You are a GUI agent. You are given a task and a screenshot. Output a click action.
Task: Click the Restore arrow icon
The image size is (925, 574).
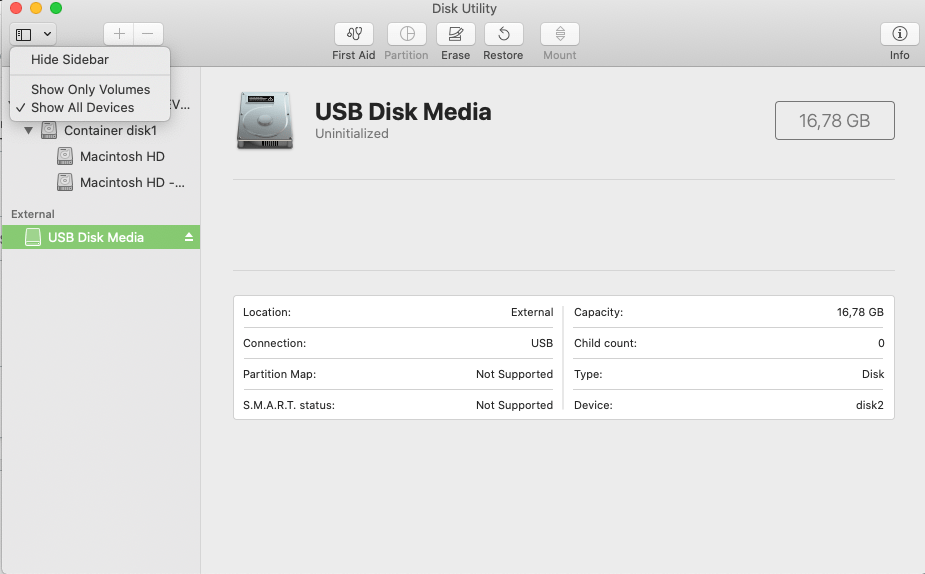tap(503, 34)
